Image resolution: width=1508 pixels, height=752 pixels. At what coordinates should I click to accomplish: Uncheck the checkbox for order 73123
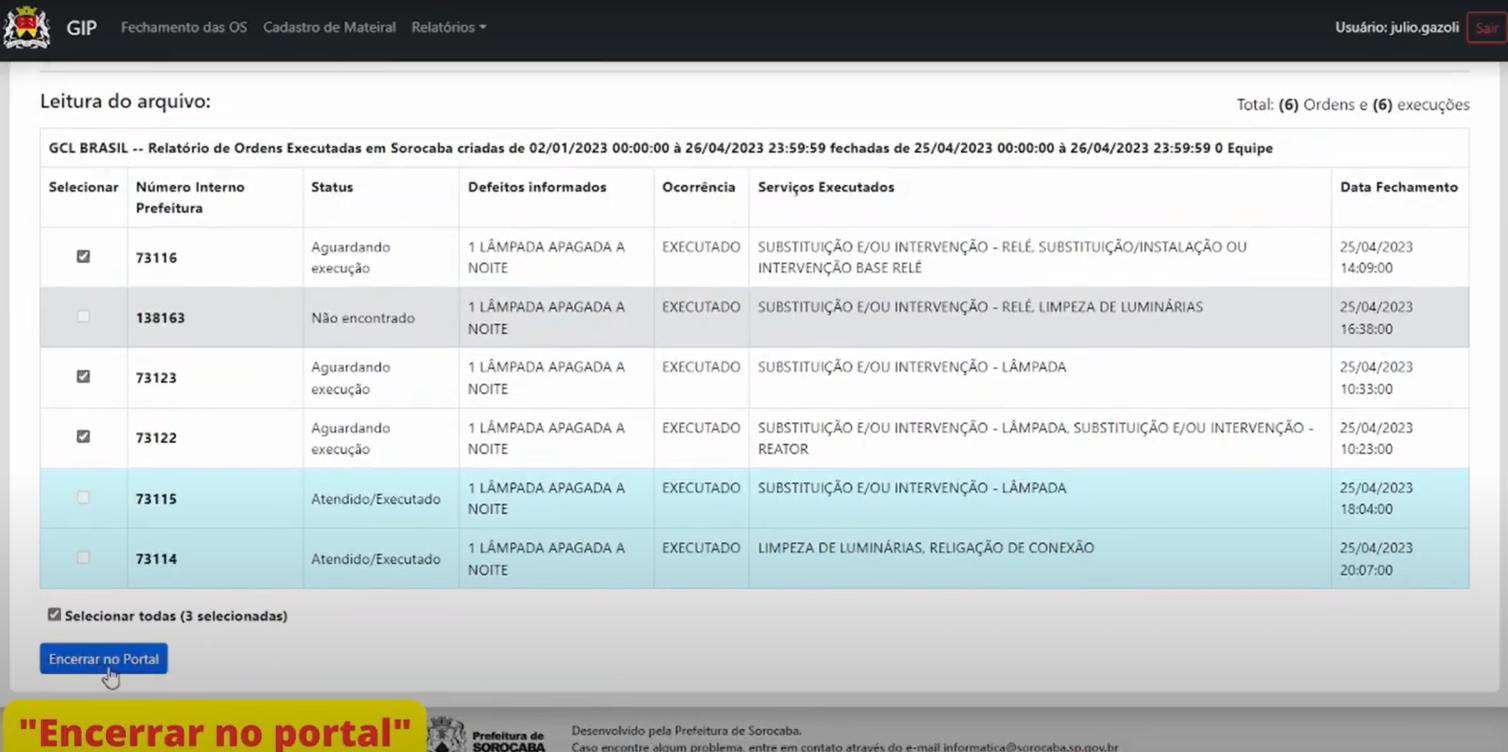point(83,377)
